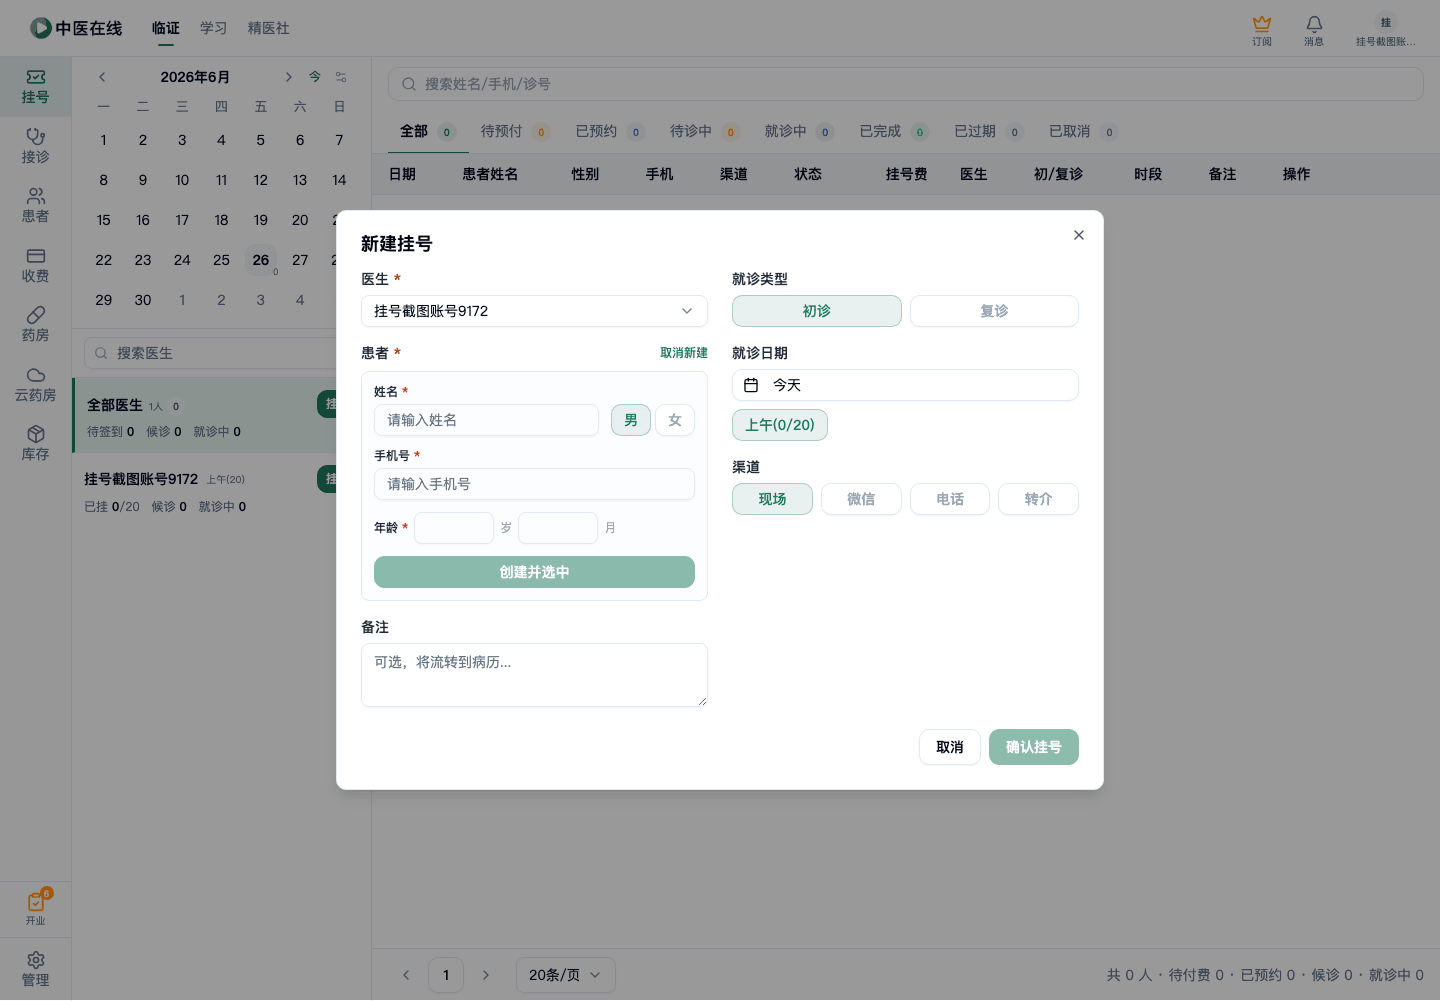Choose 现场 channel

(772, 499)
